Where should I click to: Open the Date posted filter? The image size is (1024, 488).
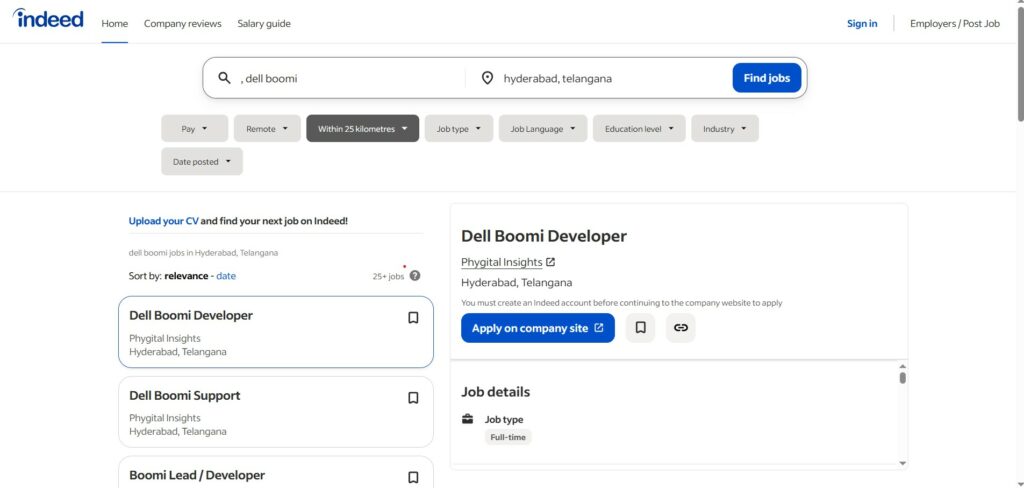(201, 162)
